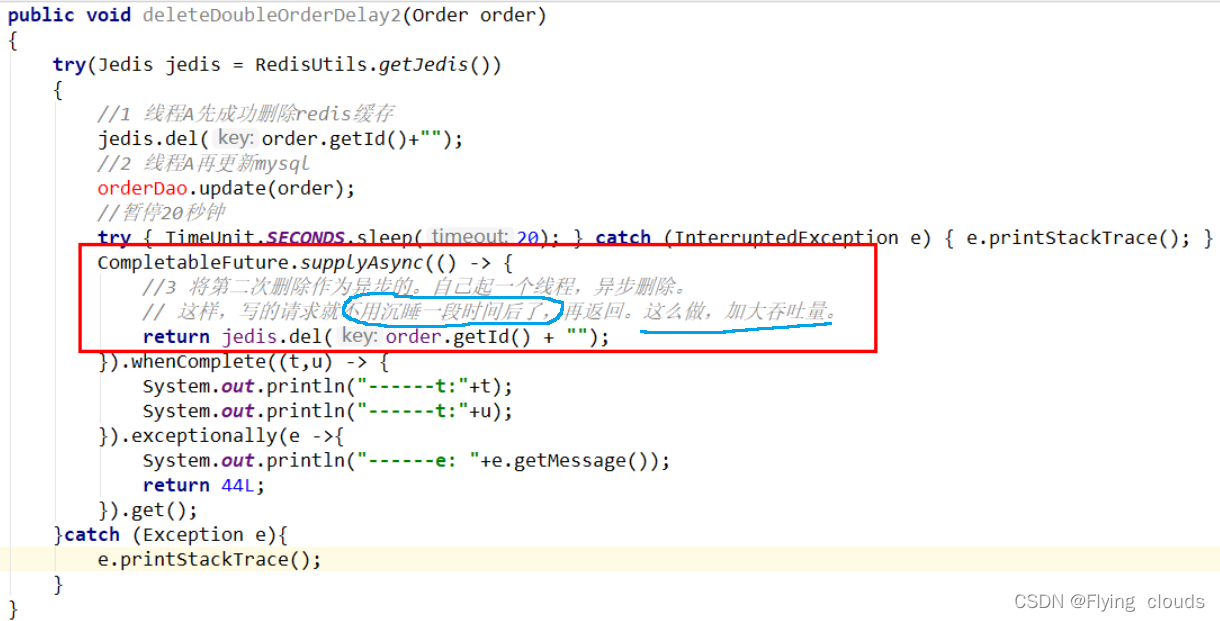1220x621 pixels.
Task: Click println line ending with '+u);'
Action: [327, 411]
